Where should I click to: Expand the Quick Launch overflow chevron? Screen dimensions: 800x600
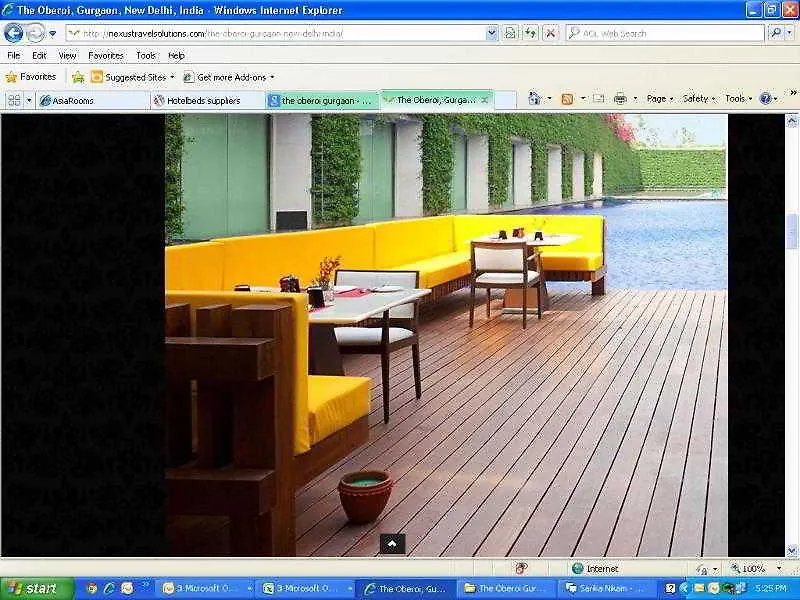tap(145, 585)
